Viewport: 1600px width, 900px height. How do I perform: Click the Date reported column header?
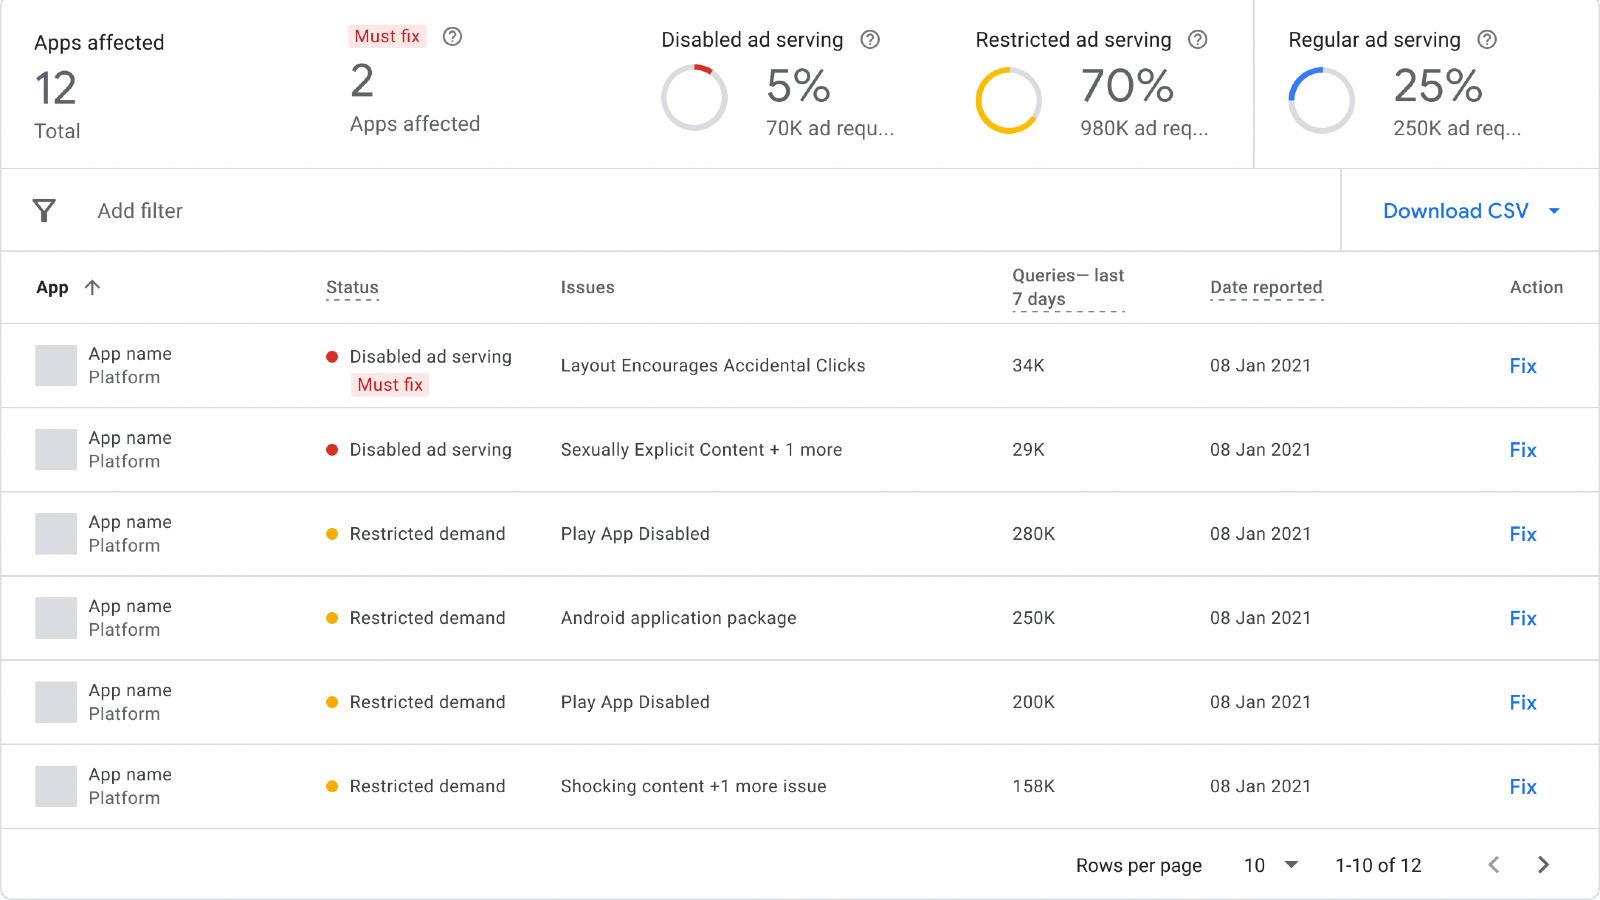click(x=1265, y=287)
